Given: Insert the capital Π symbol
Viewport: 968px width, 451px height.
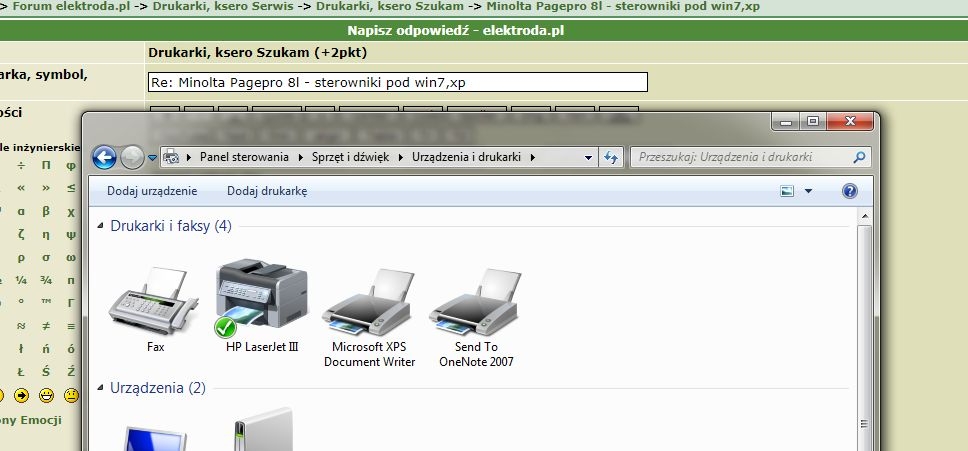Looking at the screenshot, I should 46,165.
